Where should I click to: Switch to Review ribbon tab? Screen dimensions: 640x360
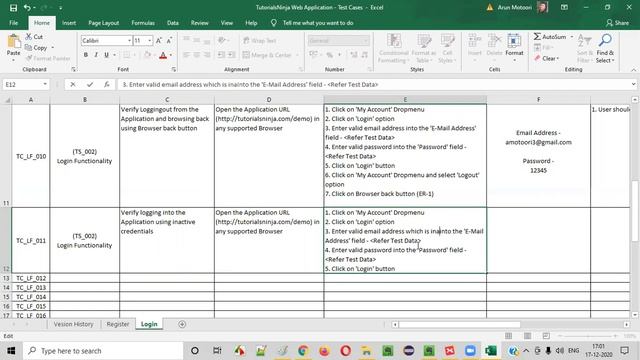tap(200, 23)
